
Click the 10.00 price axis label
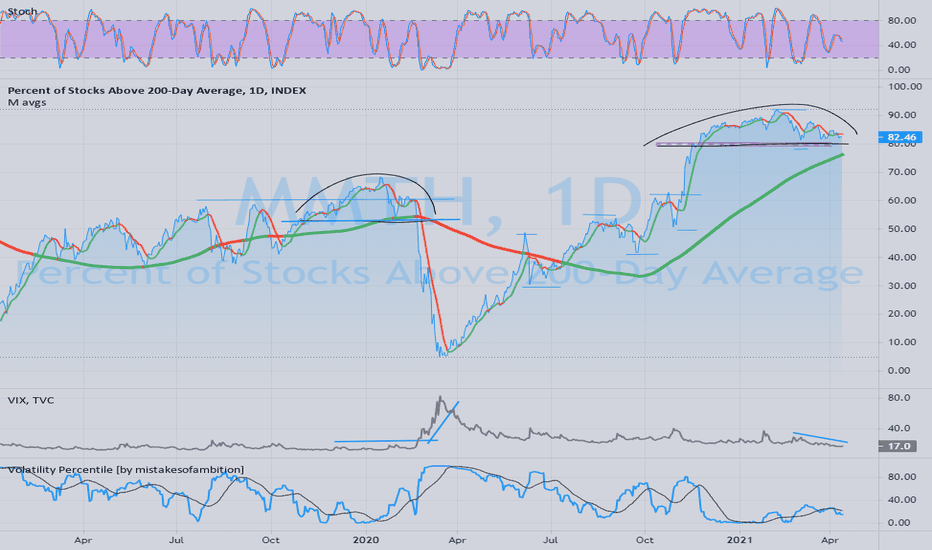pos(902,342)
